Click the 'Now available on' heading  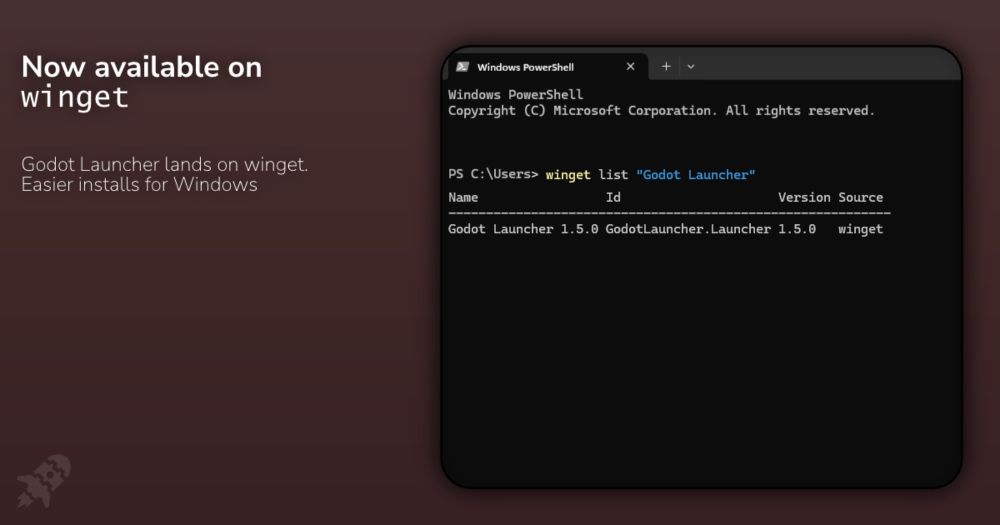[x=142, y=67]
